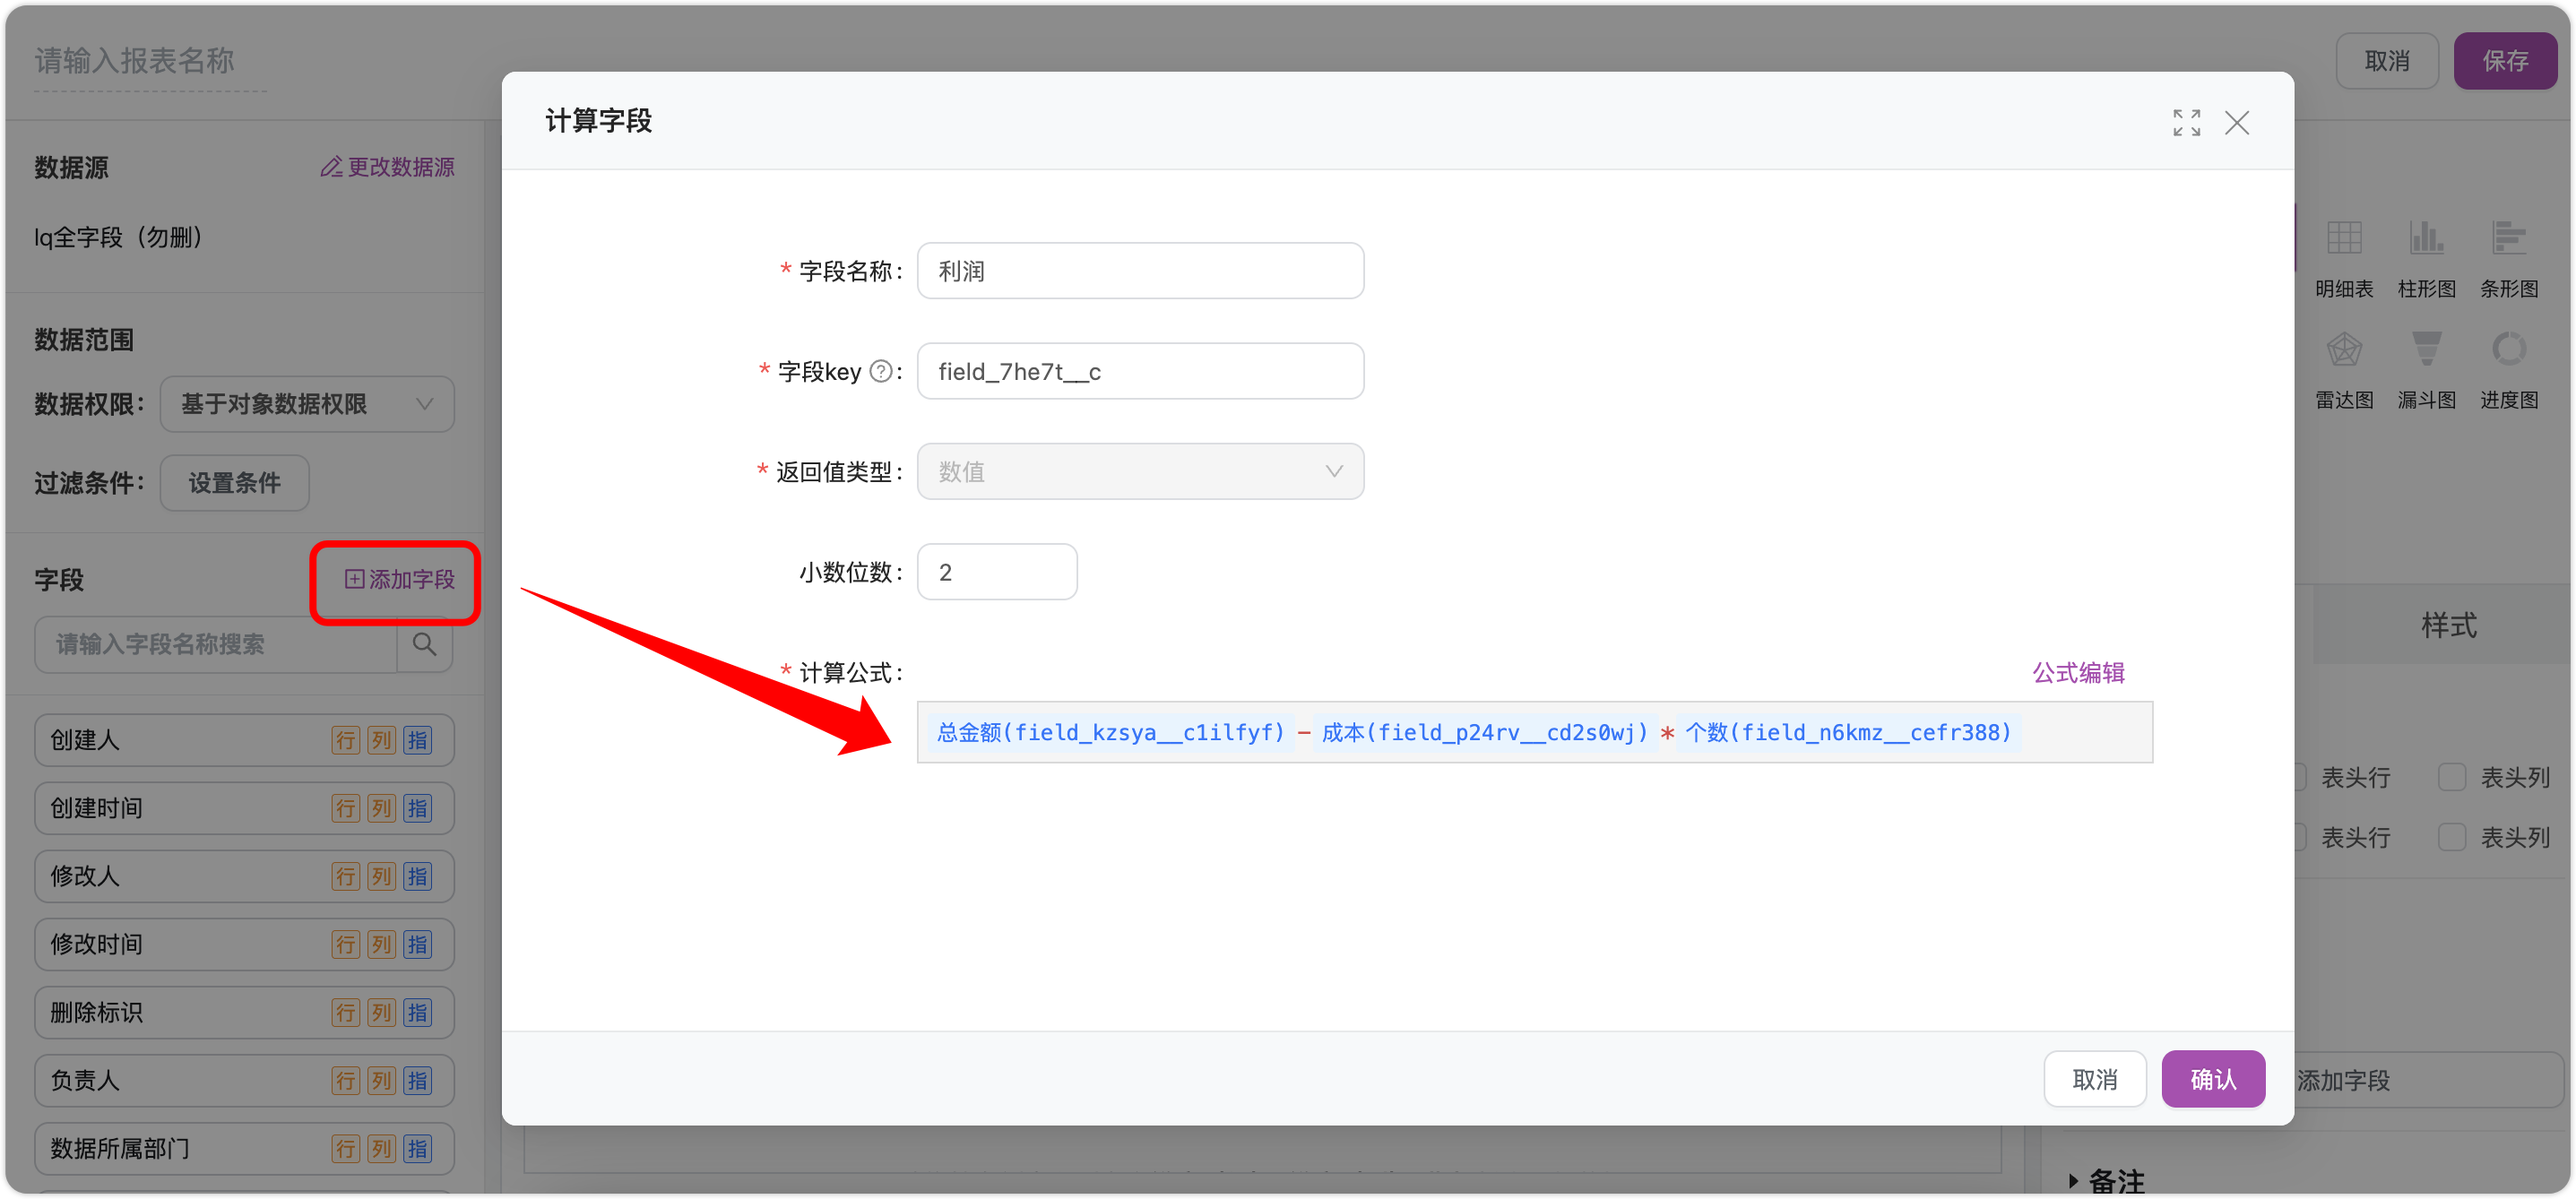Click 指 tag on 修改时间 field
This screenshot has height=1199, width=2576.
(417, 944)
